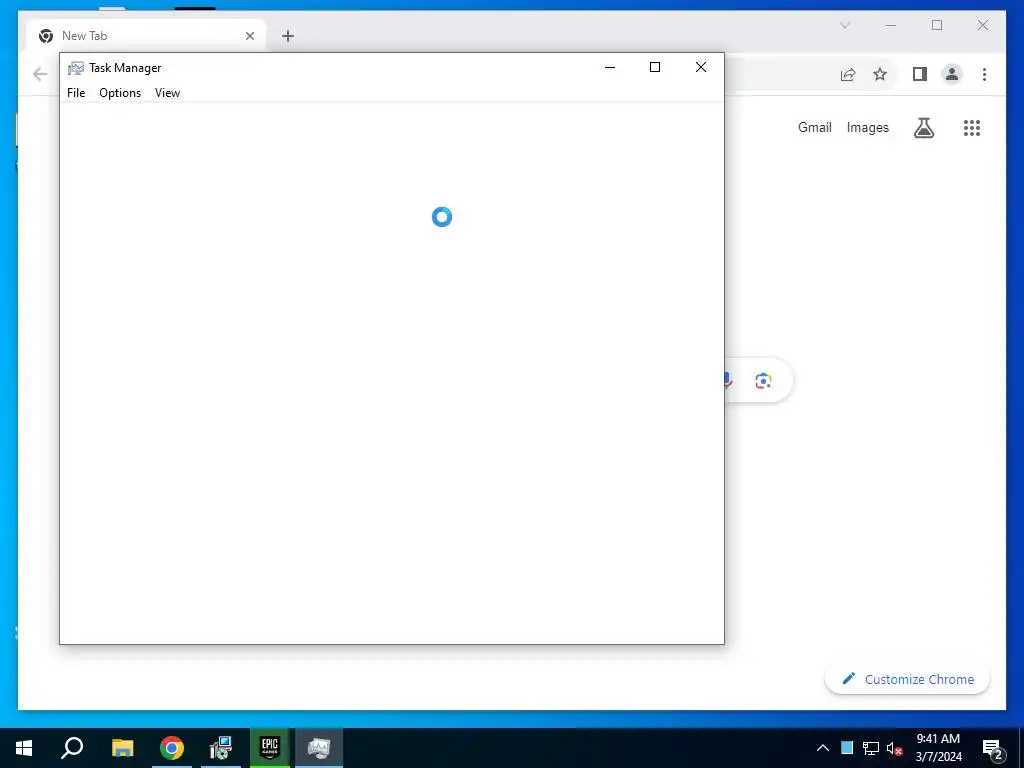The height and width of the screenshot is (768, 1024).
Task: Close the New Tab tab in Chrome
Action: click(249, 36)
